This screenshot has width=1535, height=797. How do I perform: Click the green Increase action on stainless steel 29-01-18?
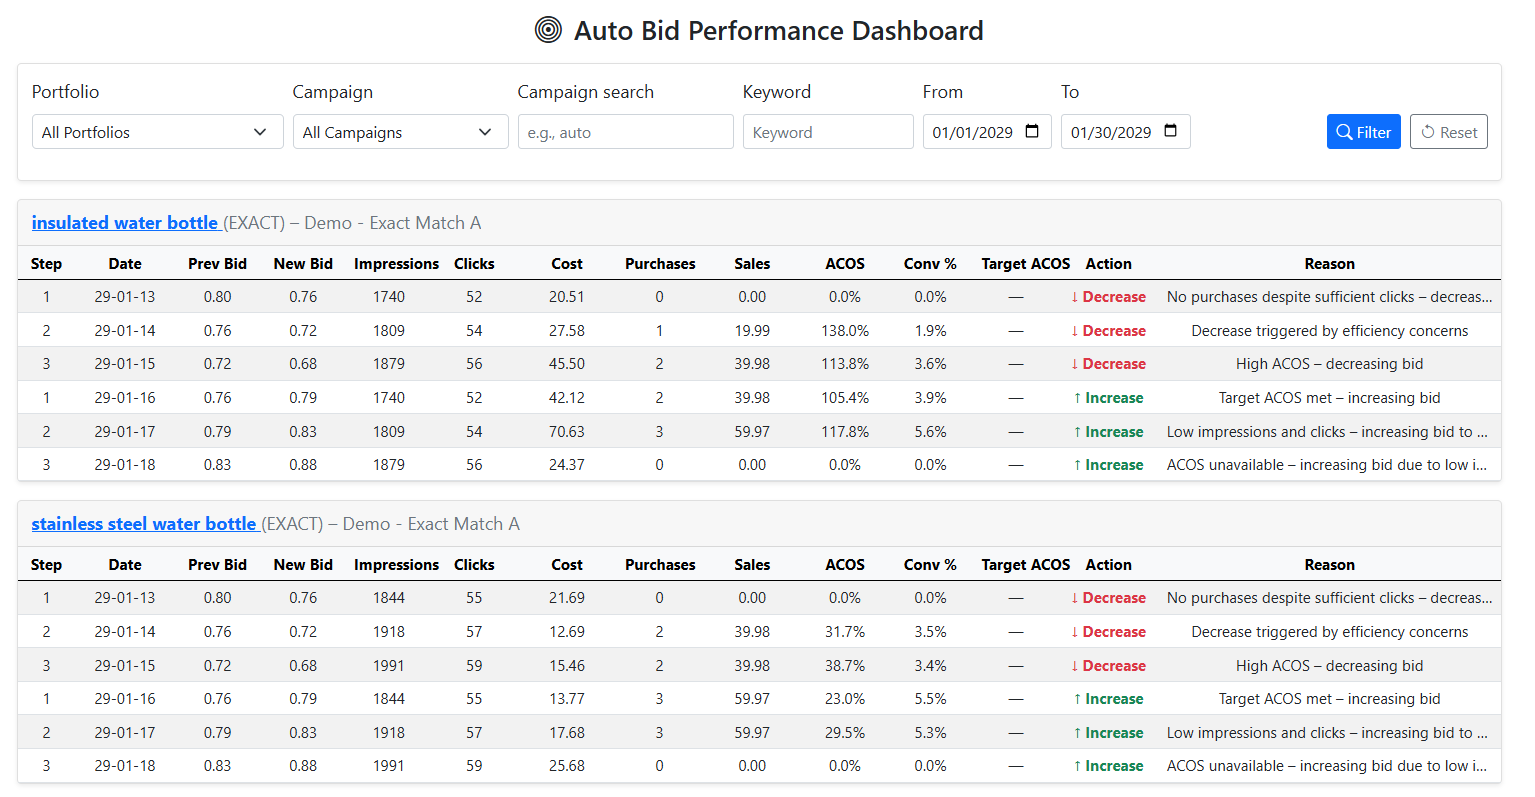pos(1108,766)
